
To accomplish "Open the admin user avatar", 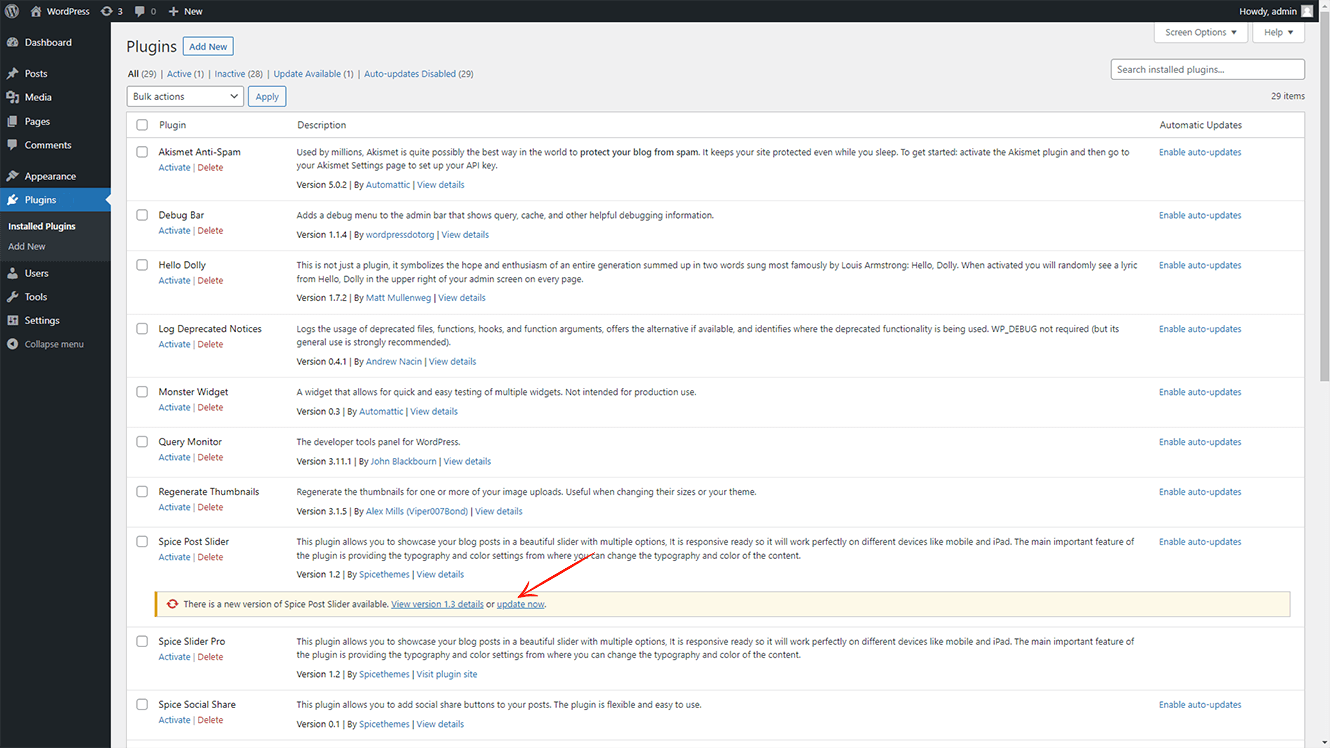I will 1307,11.
